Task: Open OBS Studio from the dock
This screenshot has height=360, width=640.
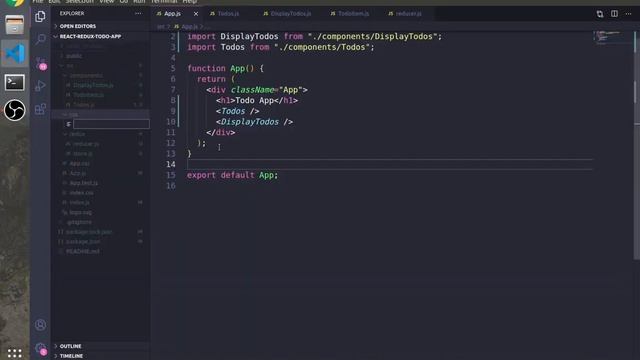Action: (15, 110)
